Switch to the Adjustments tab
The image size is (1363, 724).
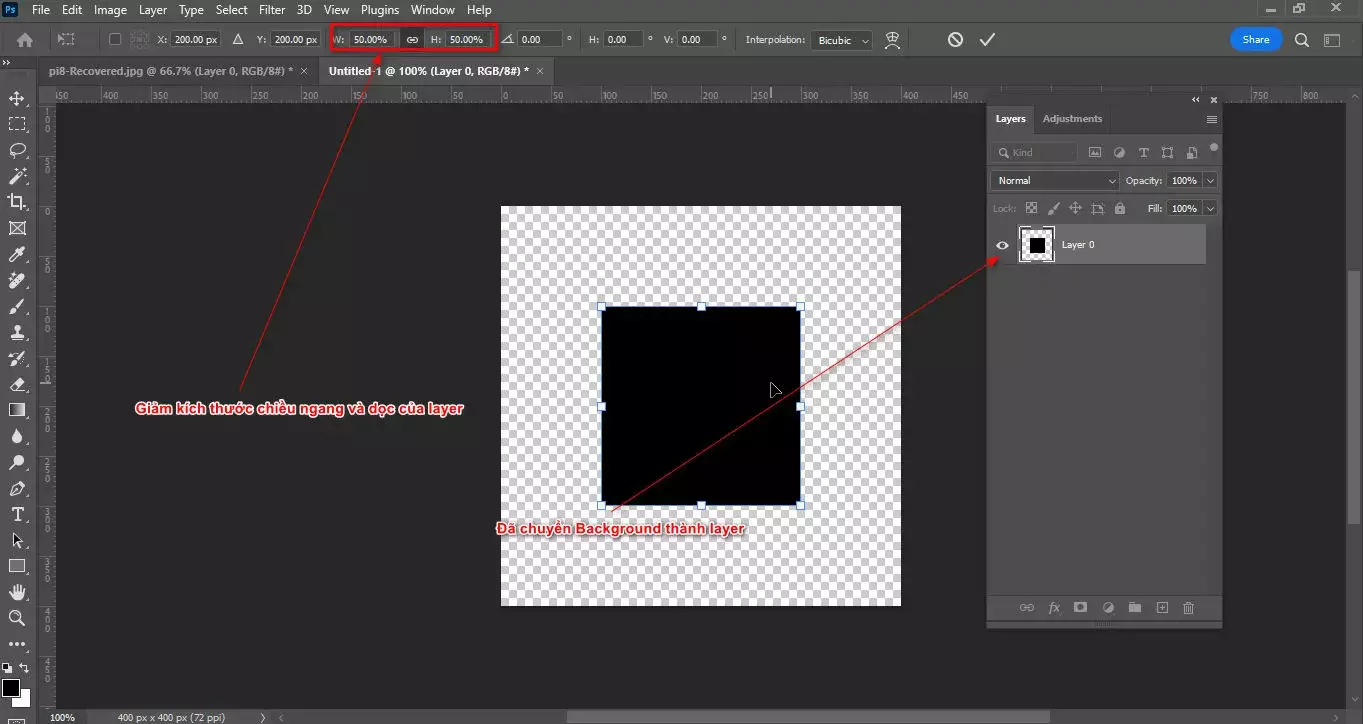coord(1071,118)
